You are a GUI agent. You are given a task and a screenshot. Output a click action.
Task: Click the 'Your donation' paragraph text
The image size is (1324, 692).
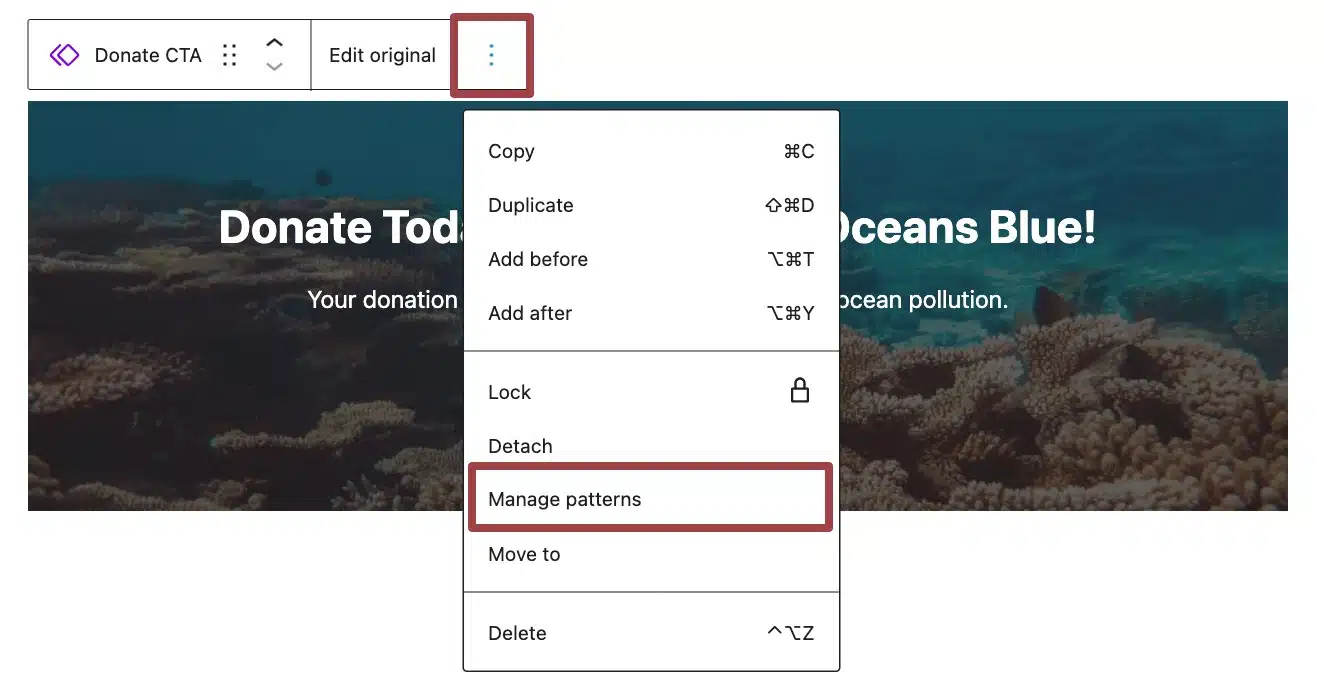point(382,299)
